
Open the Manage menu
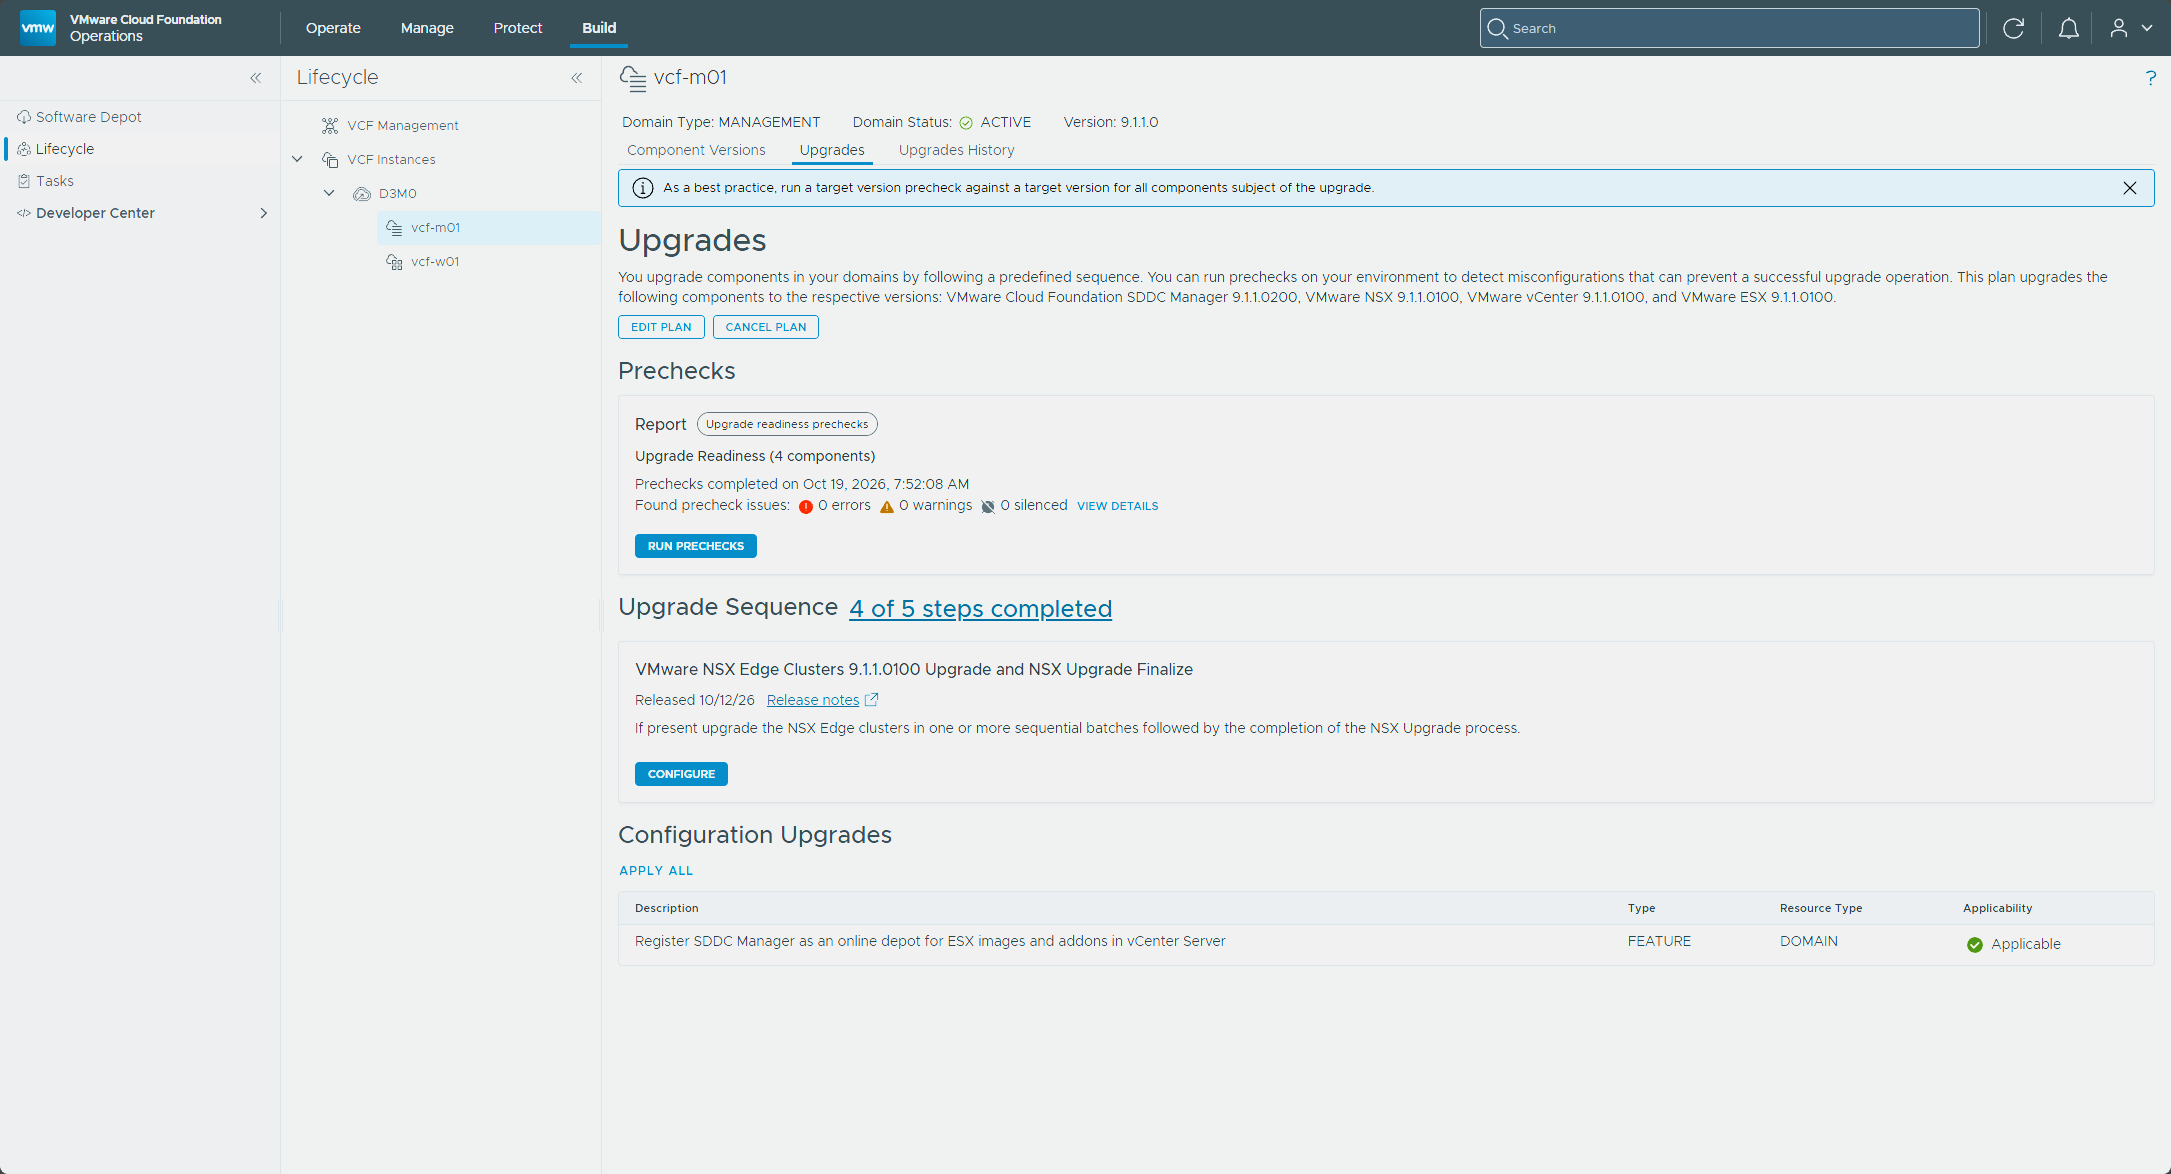tap(427, 28)
